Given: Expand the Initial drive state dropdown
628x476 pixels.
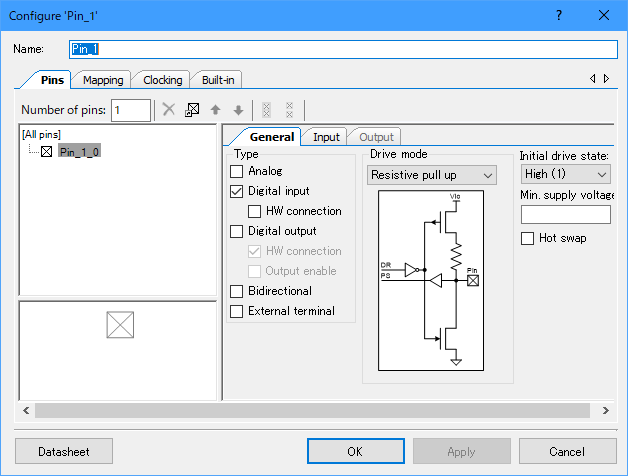Looking at the screenshot, I should (x=565, y=174).
